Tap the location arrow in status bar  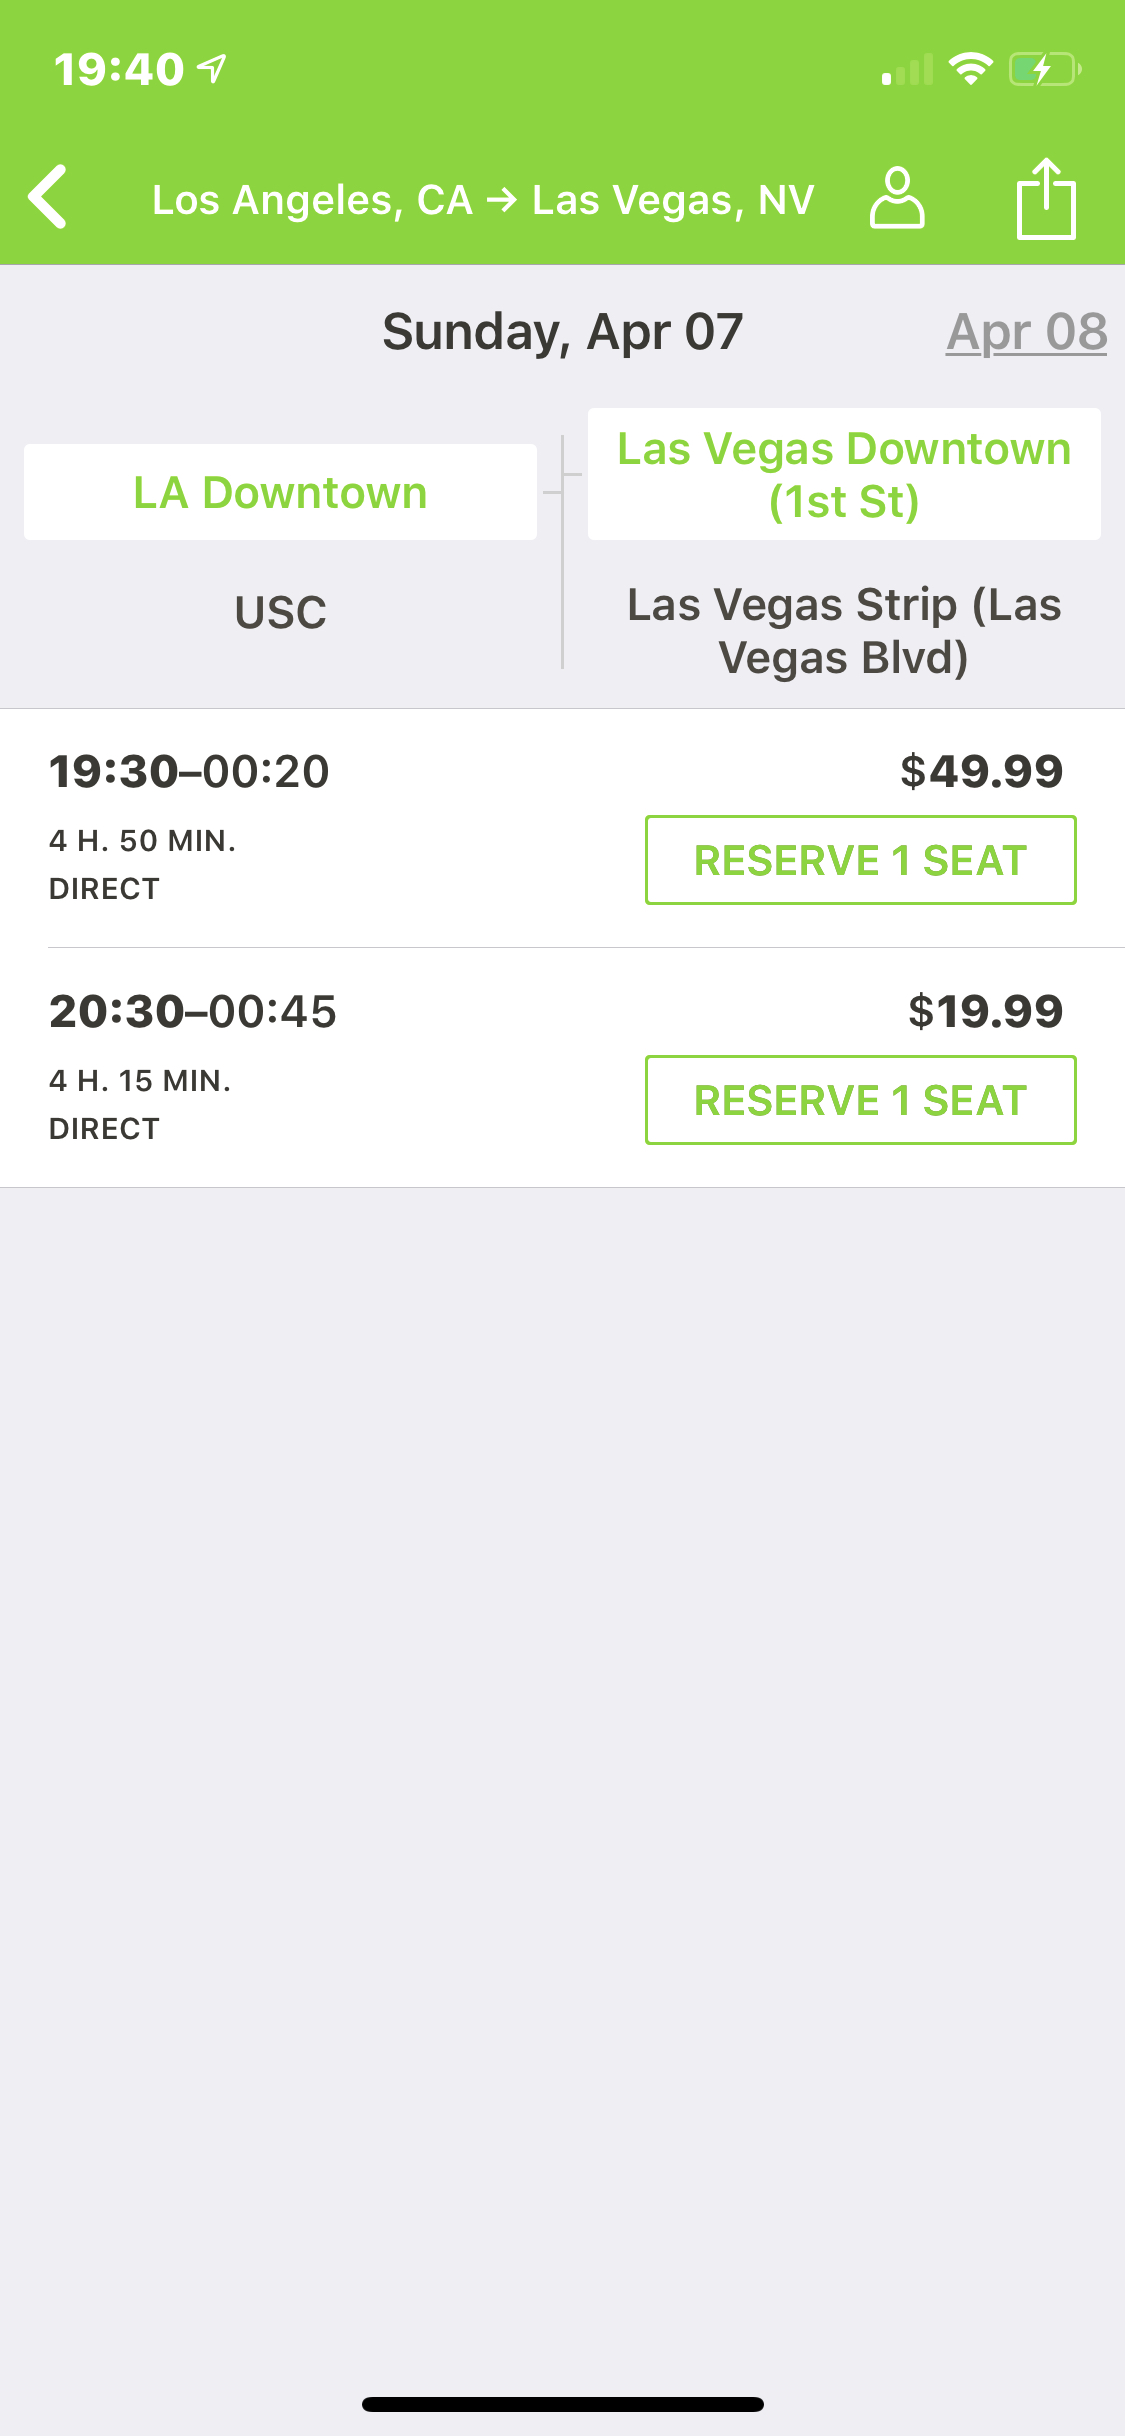(212, 68)
